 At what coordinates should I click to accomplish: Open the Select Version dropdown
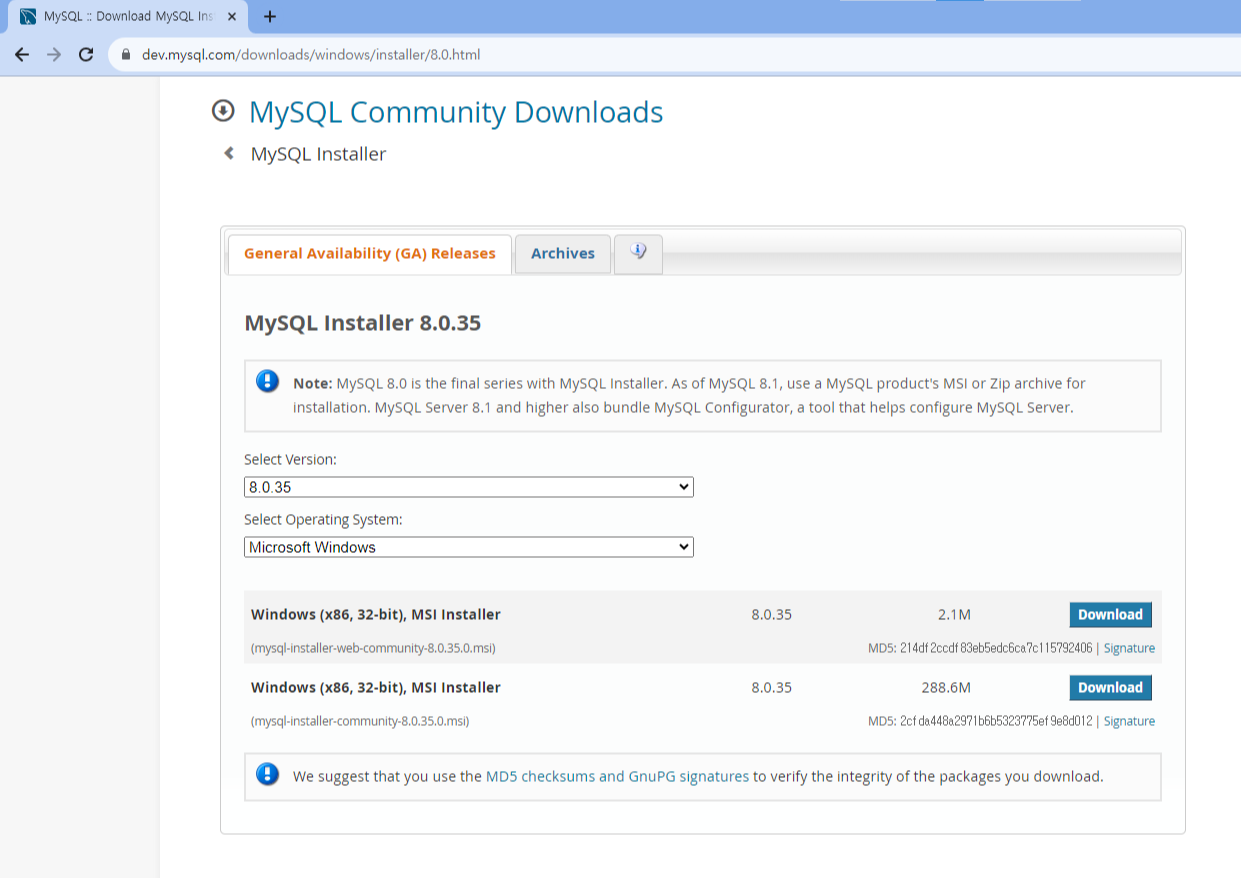469,487
